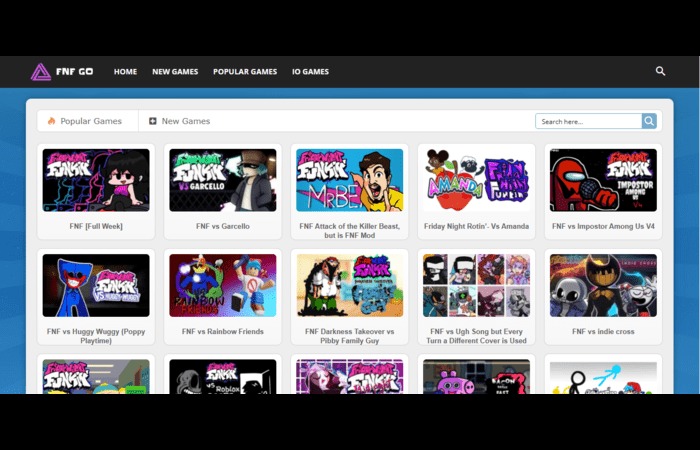Click 'FNF vs Huggy Wuggy (Poppy Playtime)' title
Screen dimensions: 700x450
coord(96,336)
